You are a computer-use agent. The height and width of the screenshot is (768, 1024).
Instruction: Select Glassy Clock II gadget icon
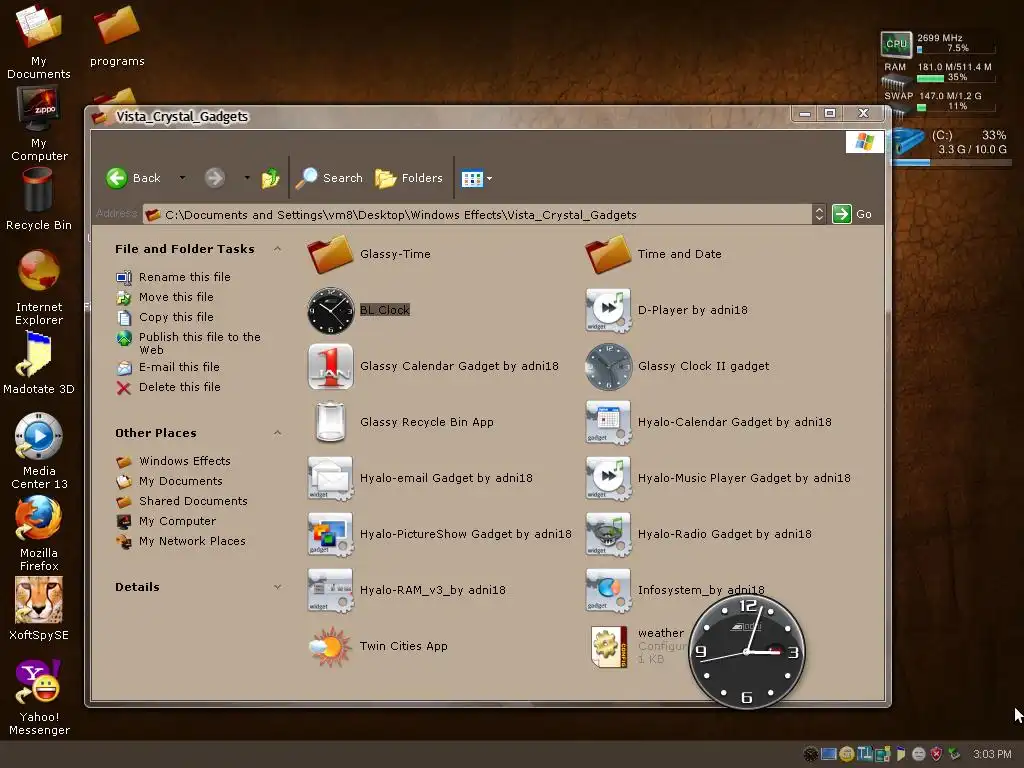[608, 366]
